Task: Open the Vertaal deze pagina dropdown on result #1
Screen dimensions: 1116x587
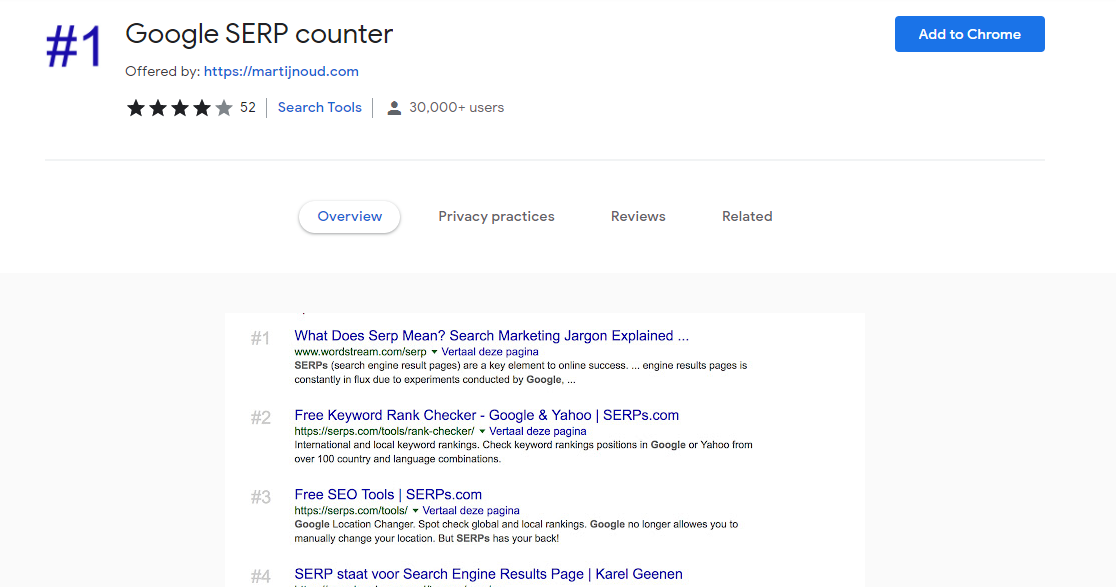Action: [x=489, y=351]
